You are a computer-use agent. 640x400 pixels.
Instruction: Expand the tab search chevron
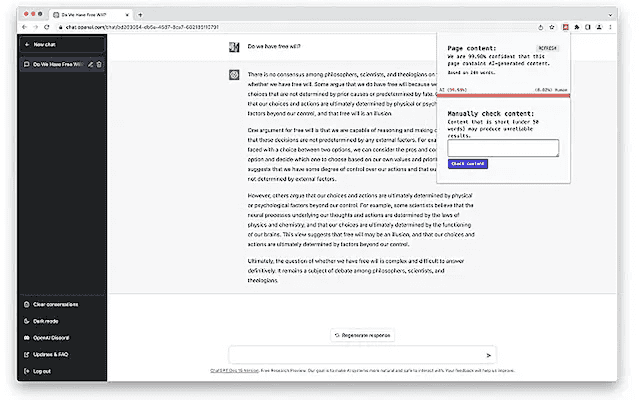(x=612, y=13)
